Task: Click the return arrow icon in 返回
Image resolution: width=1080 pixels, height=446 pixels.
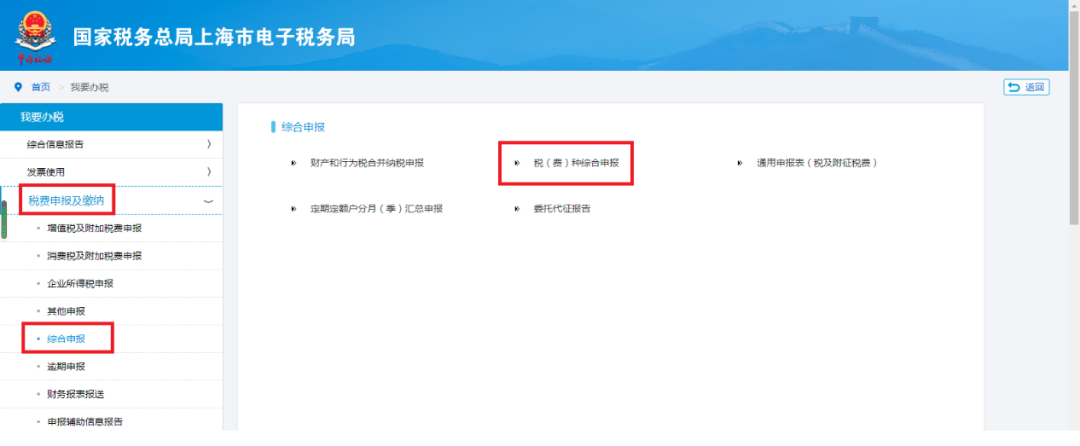Action: 1014,88
